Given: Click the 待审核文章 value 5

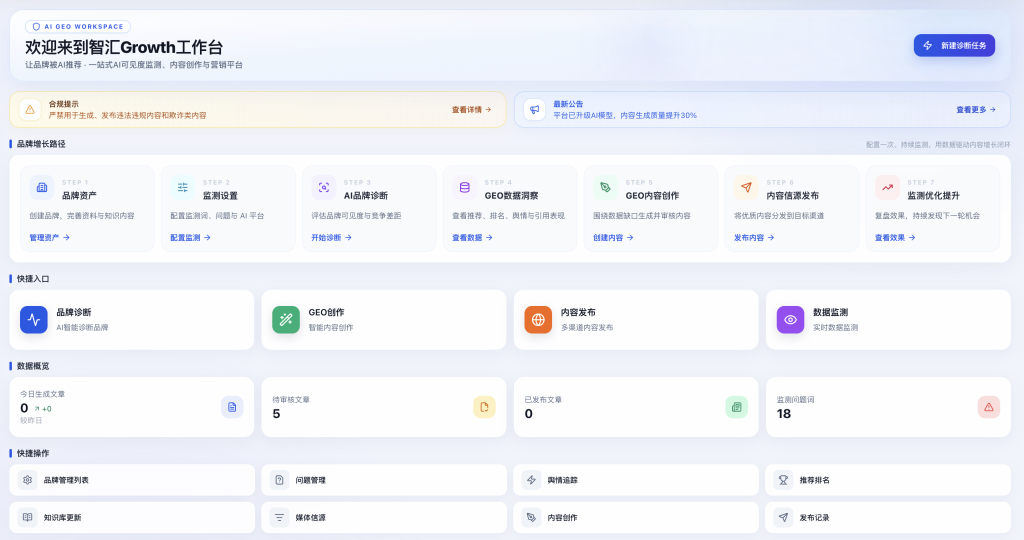Looking at the screenshot, I should 276,414.
